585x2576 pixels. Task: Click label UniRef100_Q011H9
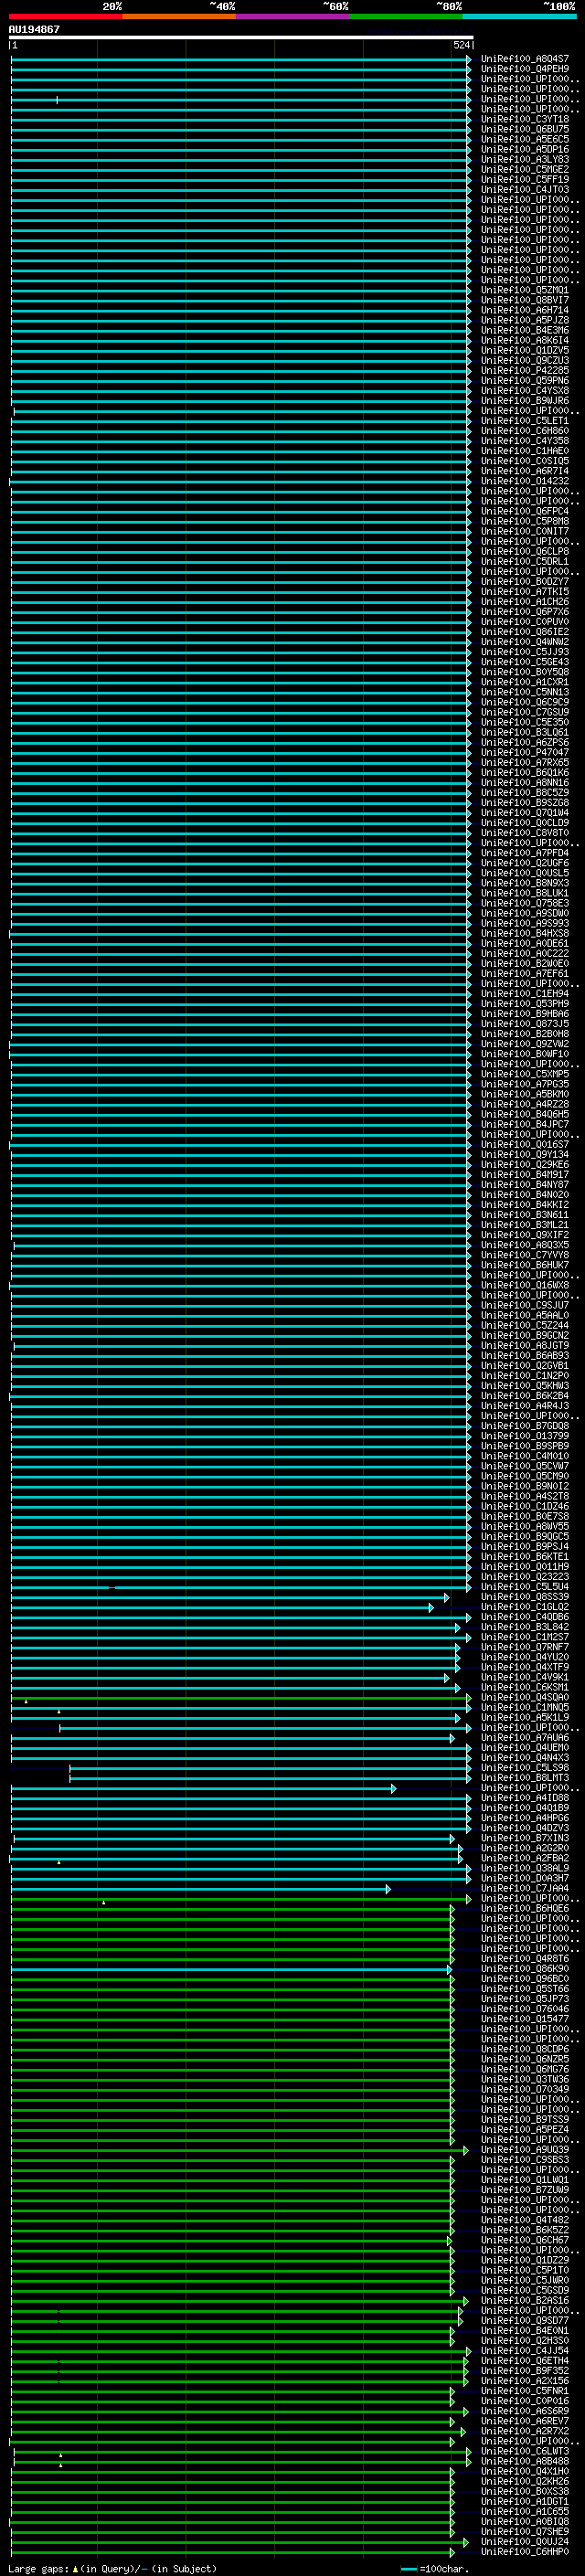(525, 1566)
